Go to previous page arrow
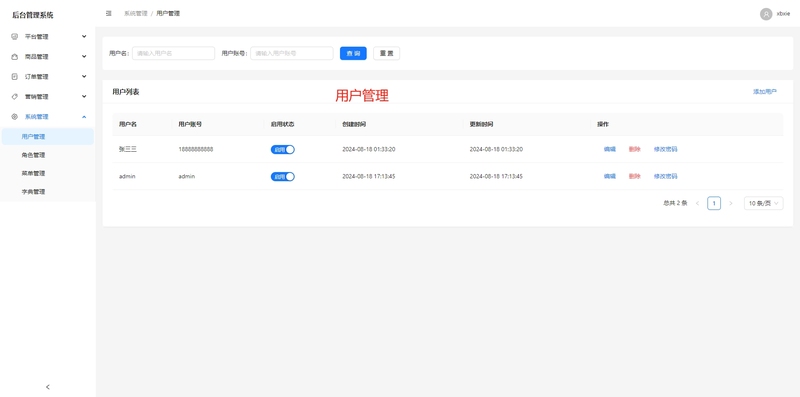Image resolution: width=800 pixels, height=397 pixels. (697, 203)
